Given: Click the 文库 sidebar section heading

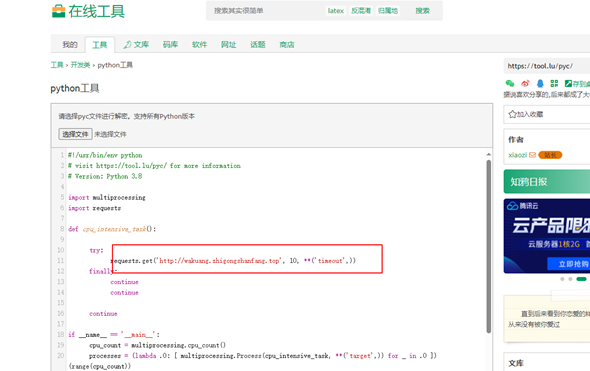Looking at the screenshot, I should [516, 363].
